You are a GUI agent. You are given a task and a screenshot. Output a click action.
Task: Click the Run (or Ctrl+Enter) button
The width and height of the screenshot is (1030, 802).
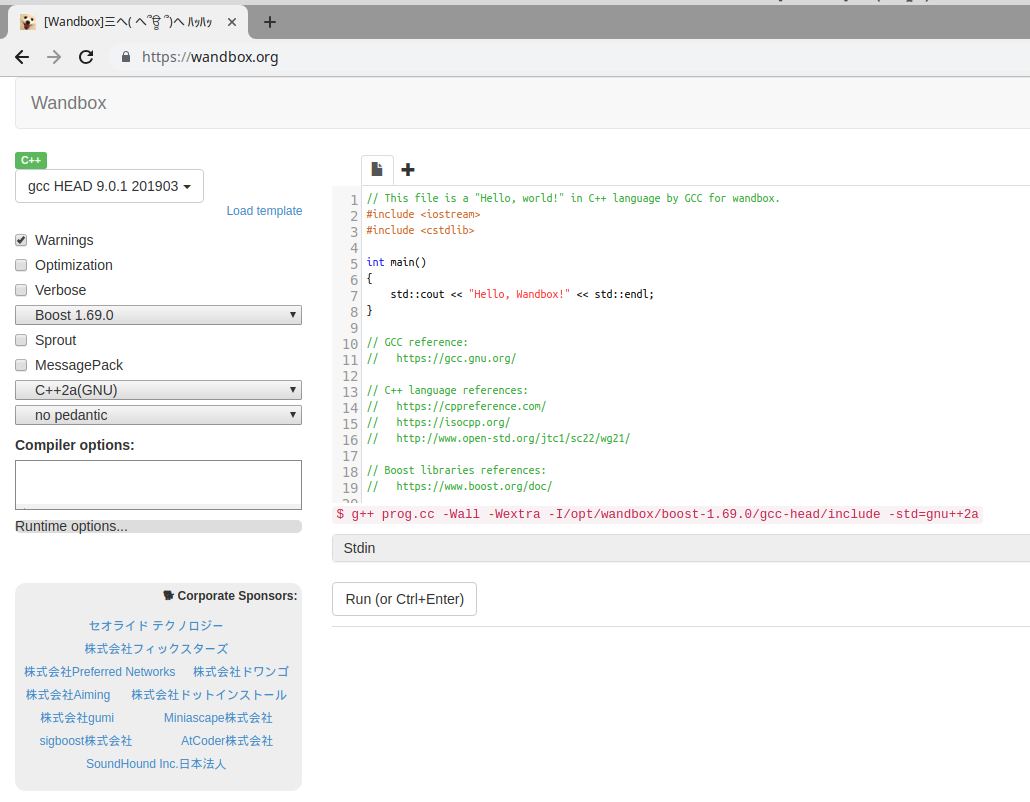404,599
